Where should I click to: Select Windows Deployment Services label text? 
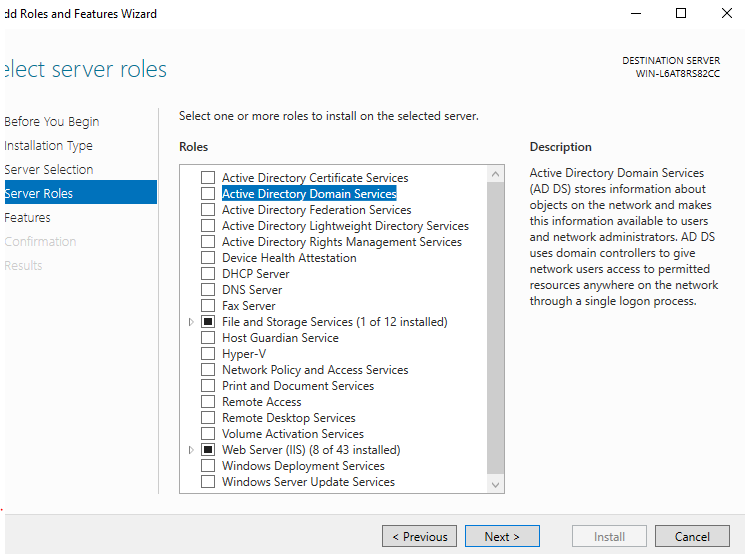coord(303,466)
